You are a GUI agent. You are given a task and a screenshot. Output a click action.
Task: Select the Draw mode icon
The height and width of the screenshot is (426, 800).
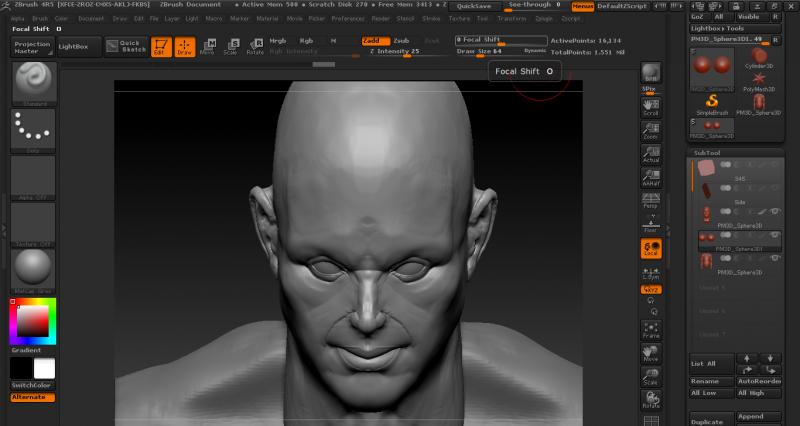[x=185, y=47]
